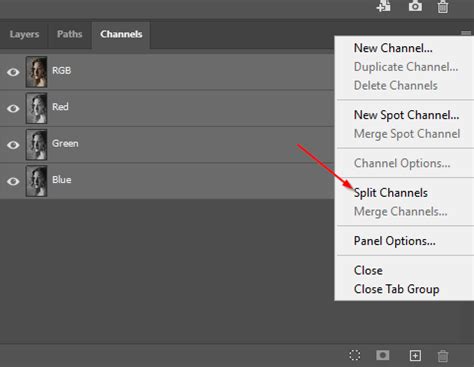Select the Channels tab
The height and width of the screenshot is (367, 474).
coord(121,34)
